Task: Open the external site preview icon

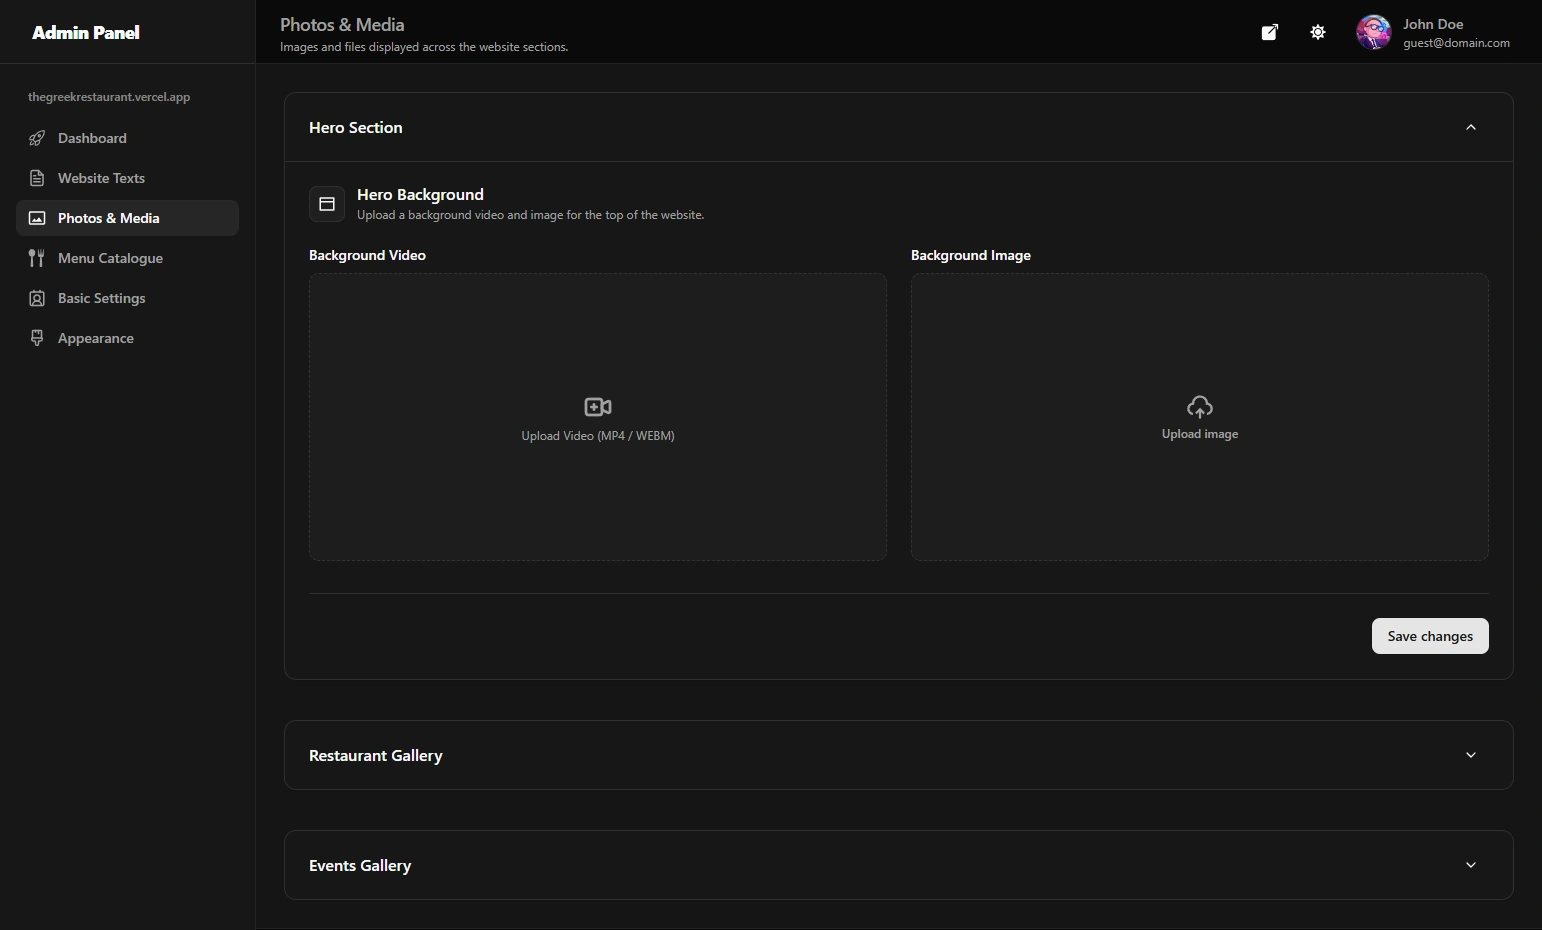Action: coord(1269,31)
